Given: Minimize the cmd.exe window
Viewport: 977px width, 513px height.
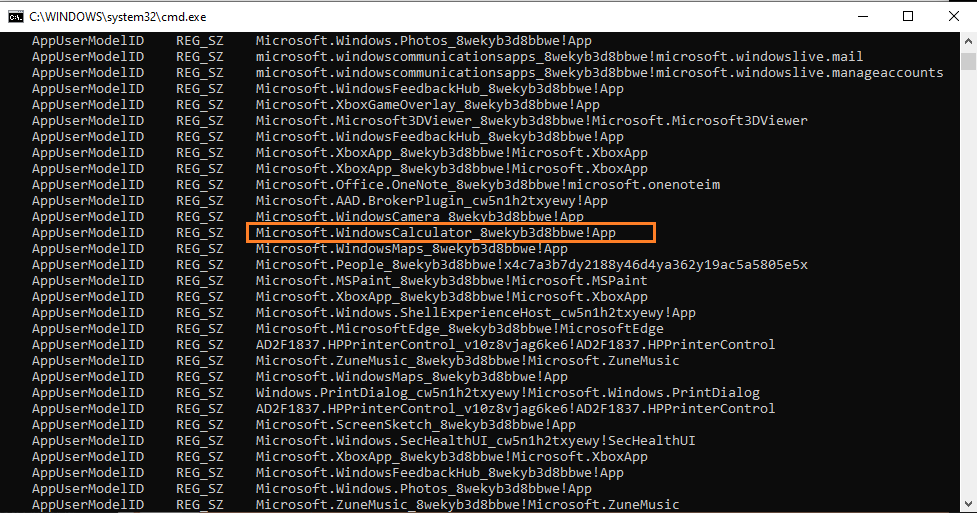Looking at the screenshot, I should [863, 17].
